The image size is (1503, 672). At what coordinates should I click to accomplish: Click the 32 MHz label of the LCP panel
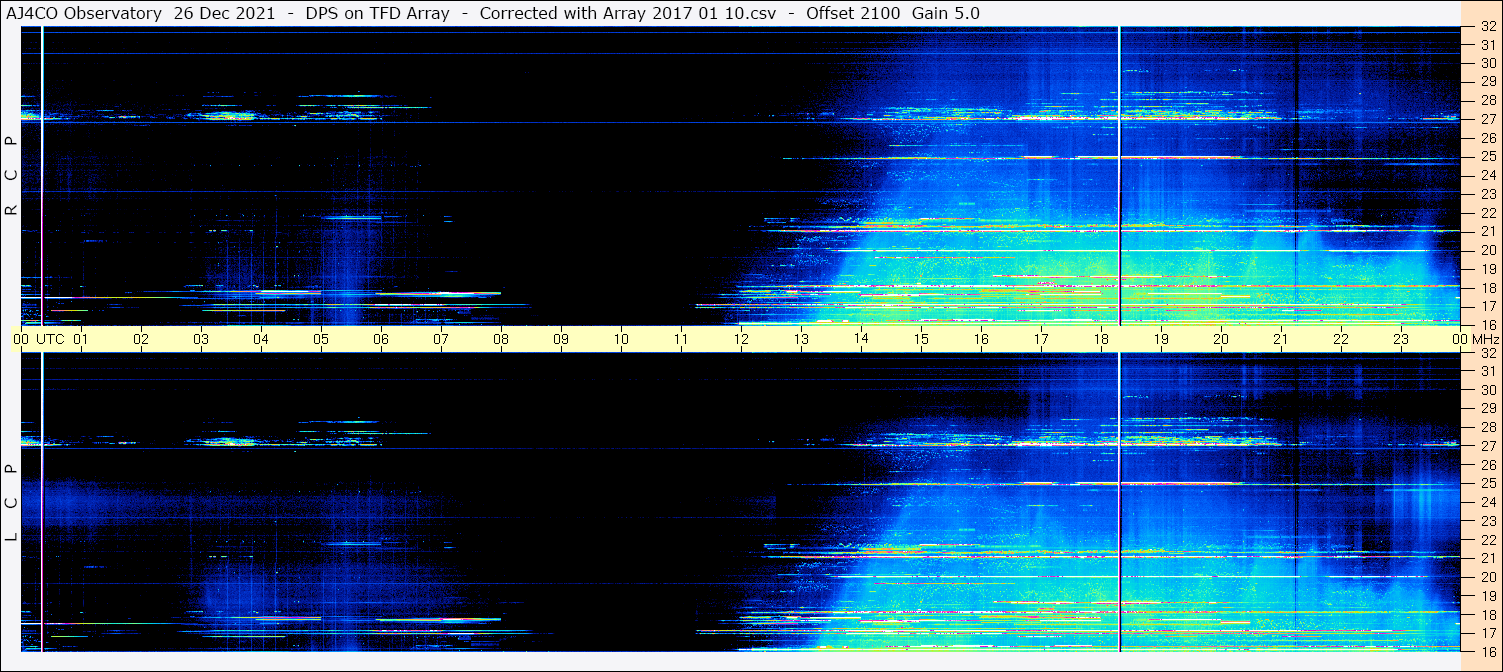1487,353
